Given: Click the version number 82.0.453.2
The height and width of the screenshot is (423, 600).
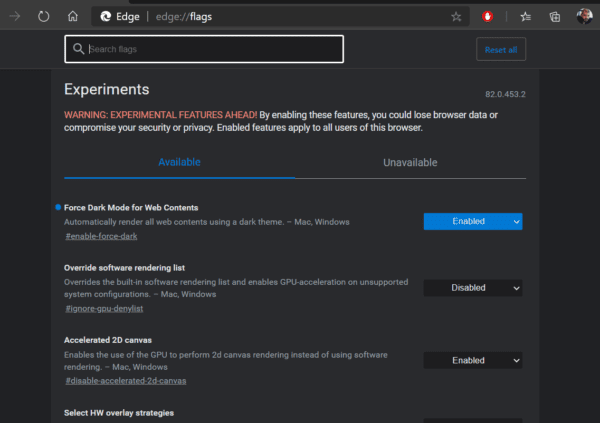Looking at the screenshot, I should tap(505, 94).
